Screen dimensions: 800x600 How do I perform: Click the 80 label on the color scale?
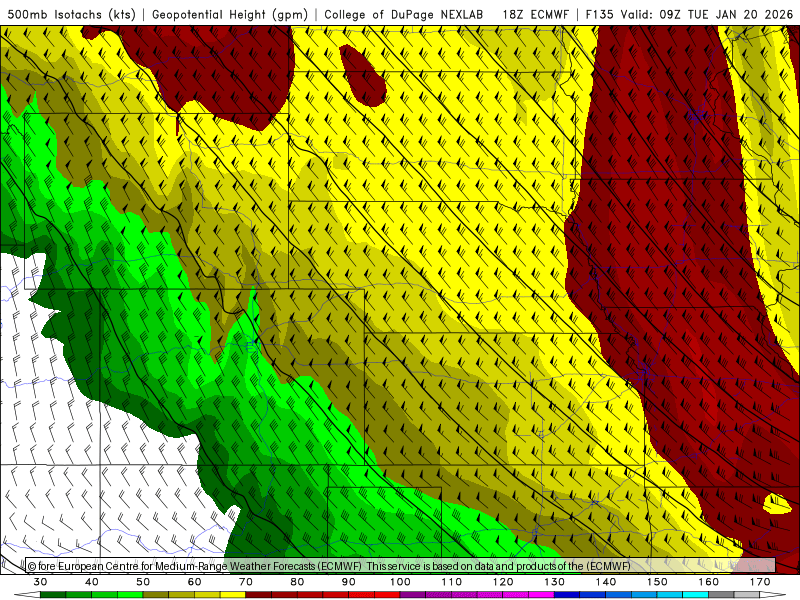pyautogui.click(x=297, y=582)
